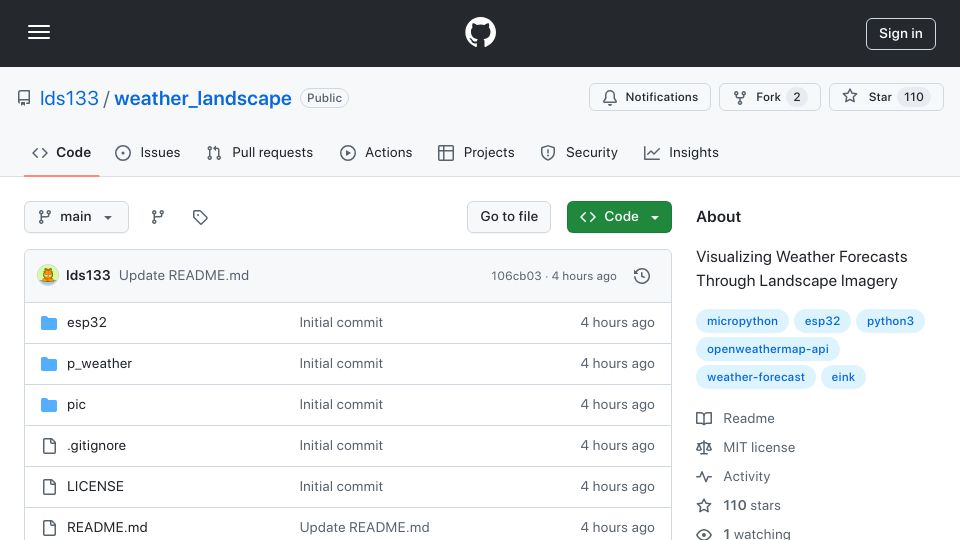Image resolution: width=960 pixels, height=540 pixels.
Task: Open the lds133 commit author name link
Action: [88, 276]
